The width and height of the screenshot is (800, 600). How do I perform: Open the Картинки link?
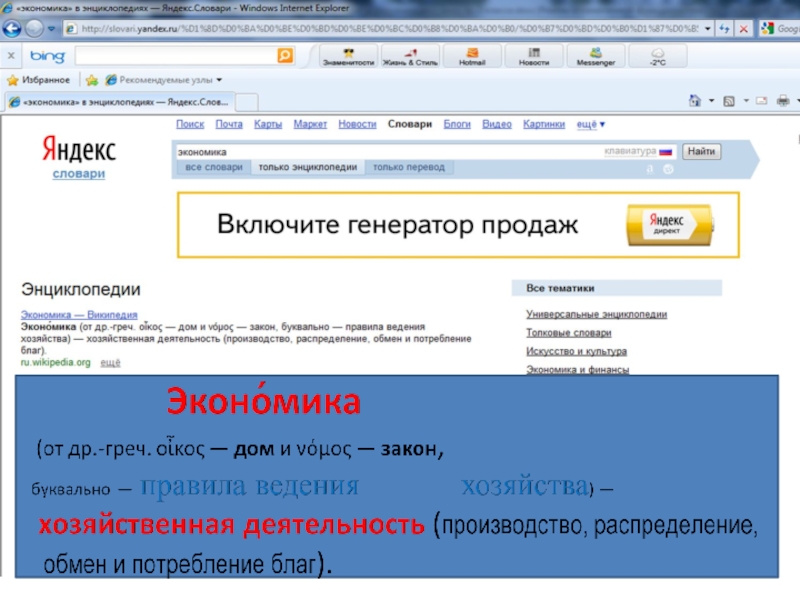pos(544,124)
